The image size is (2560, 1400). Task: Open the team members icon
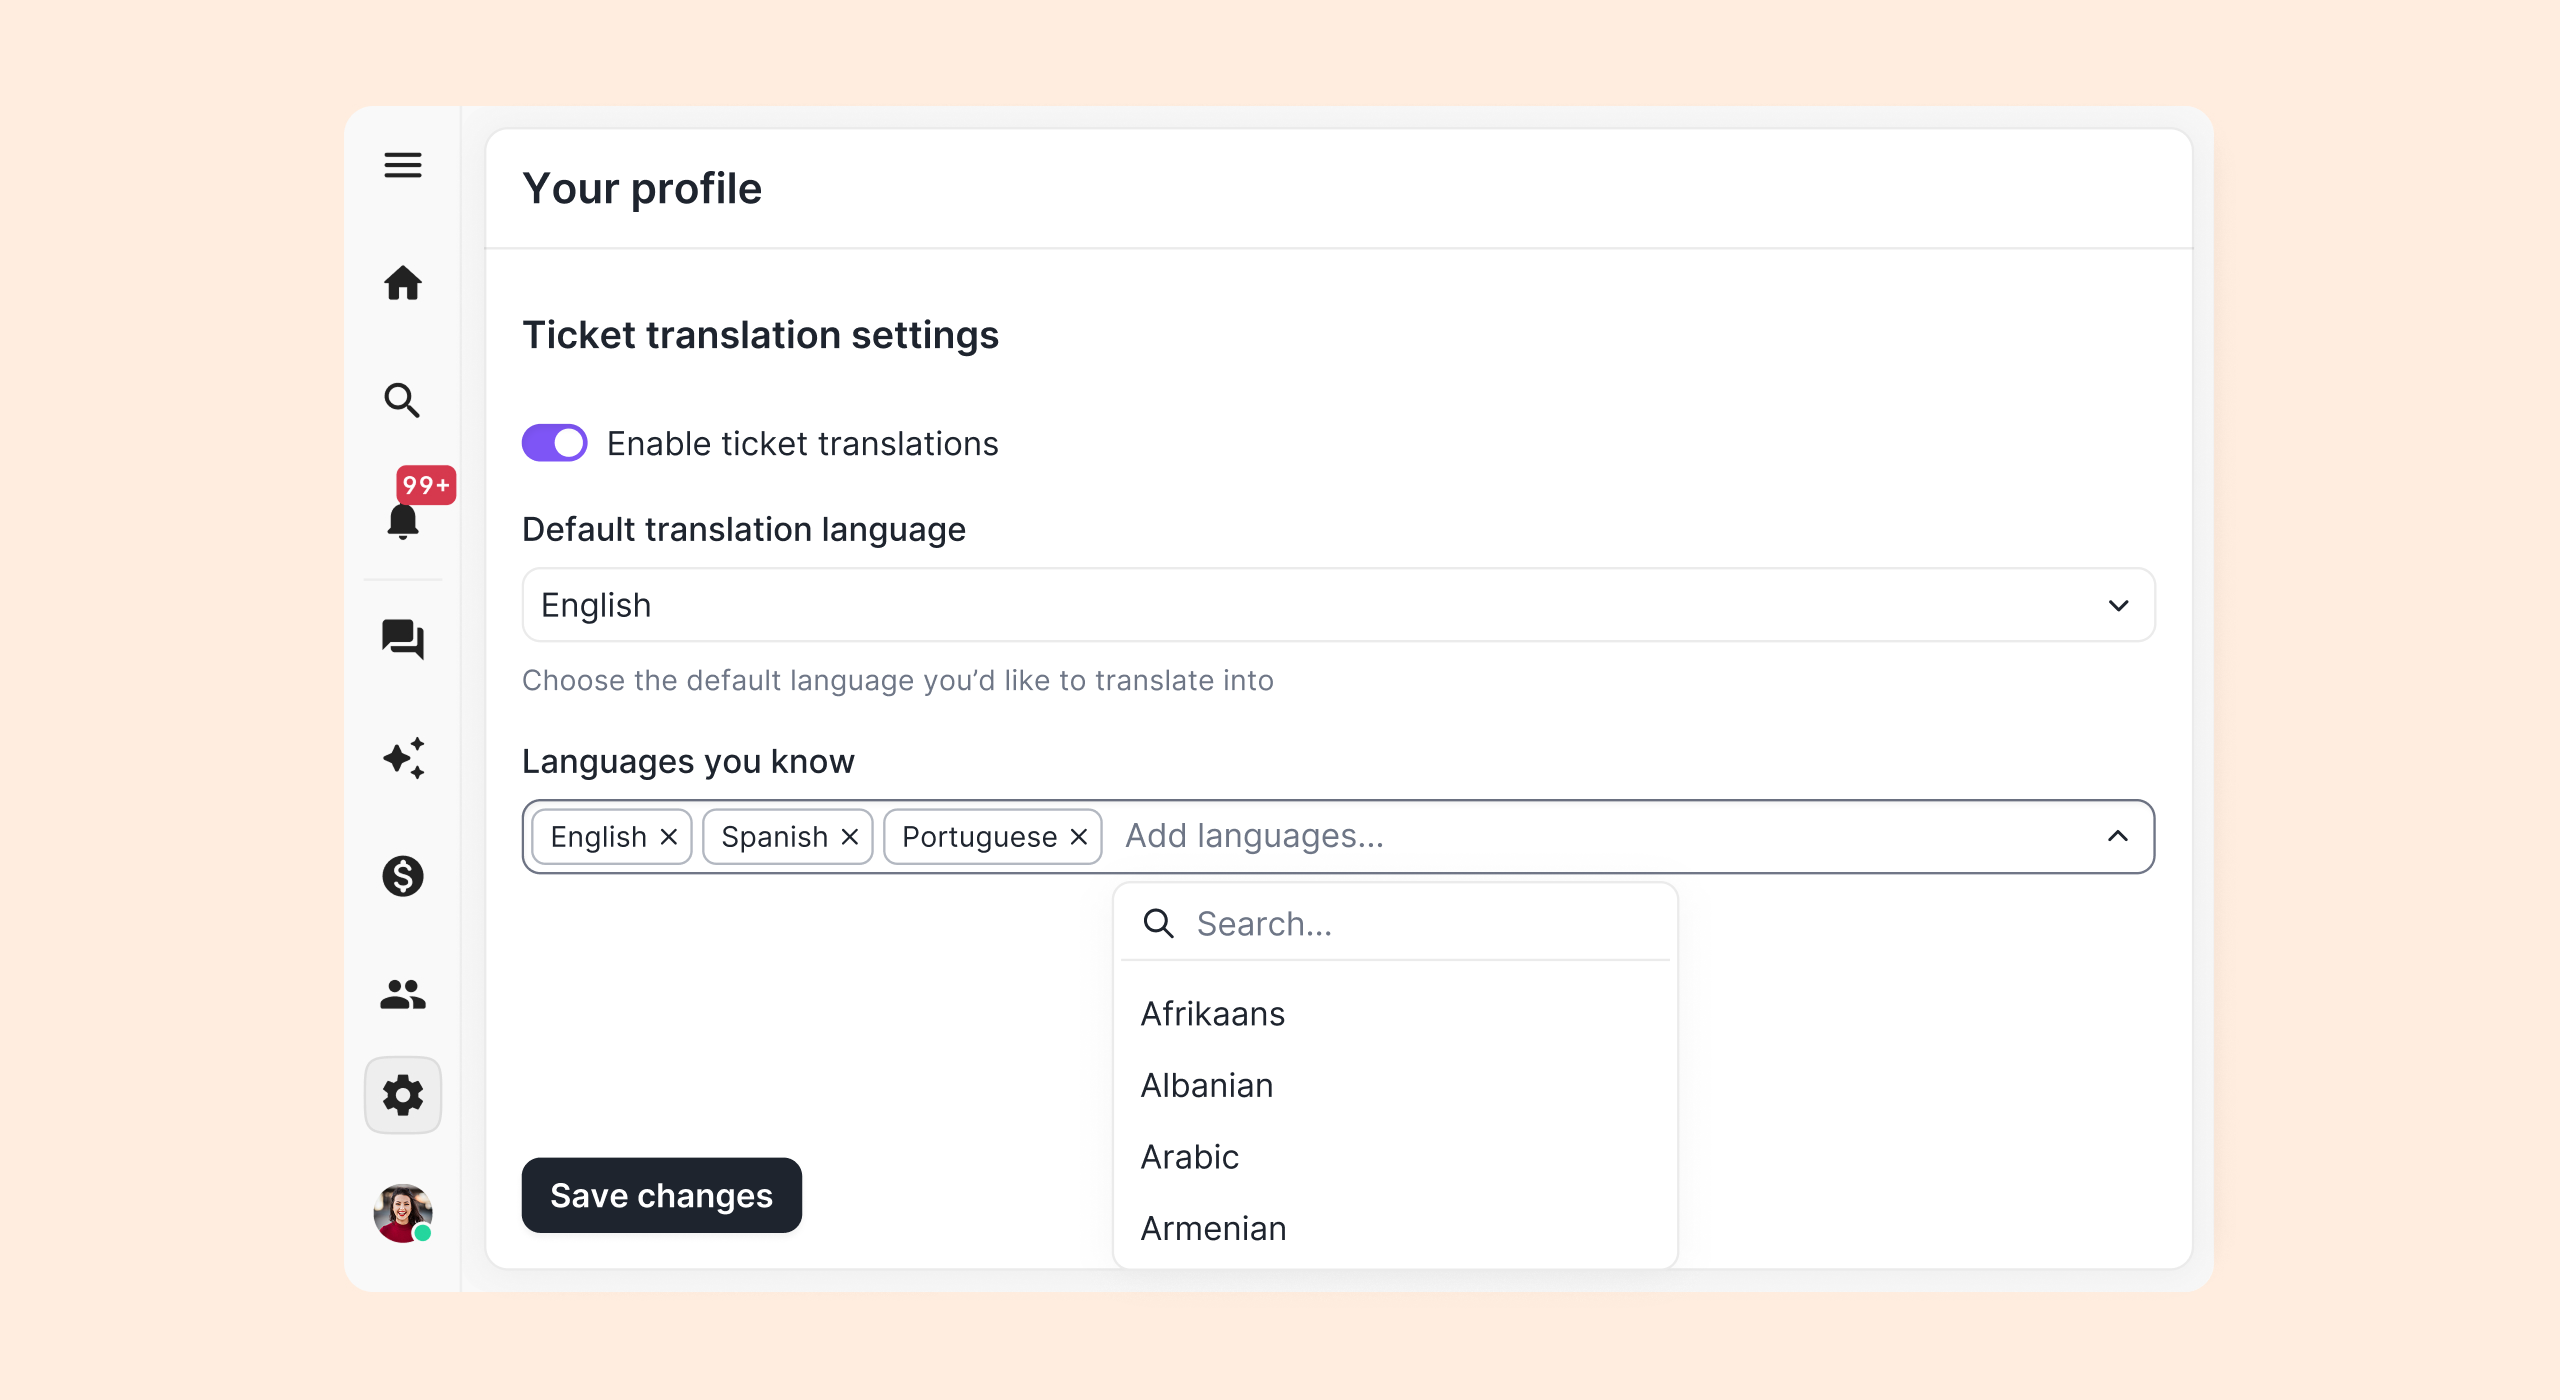coord(403,994)
